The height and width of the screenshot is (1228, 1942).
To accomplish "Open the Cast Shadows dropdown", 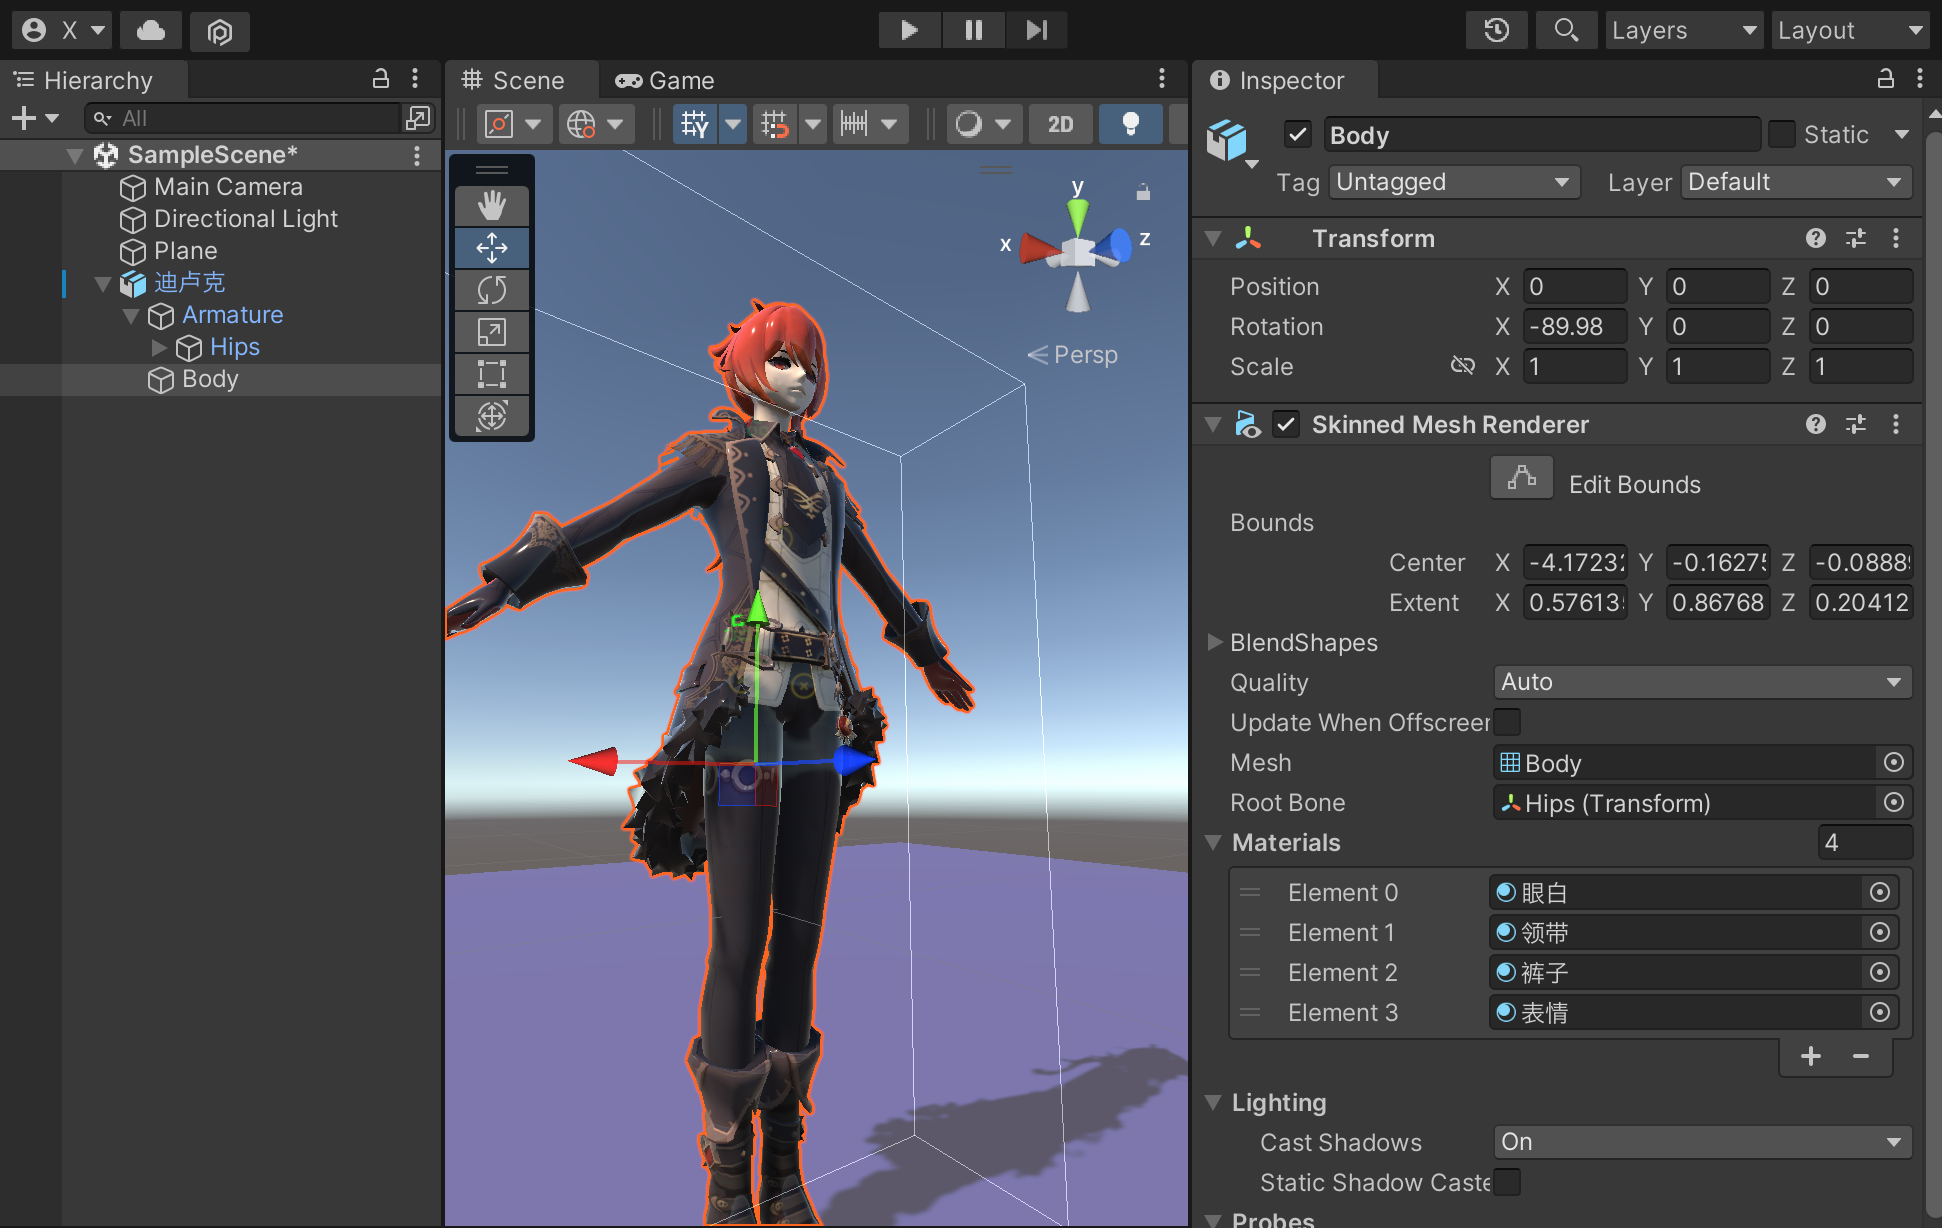I will (1701, 1142).
